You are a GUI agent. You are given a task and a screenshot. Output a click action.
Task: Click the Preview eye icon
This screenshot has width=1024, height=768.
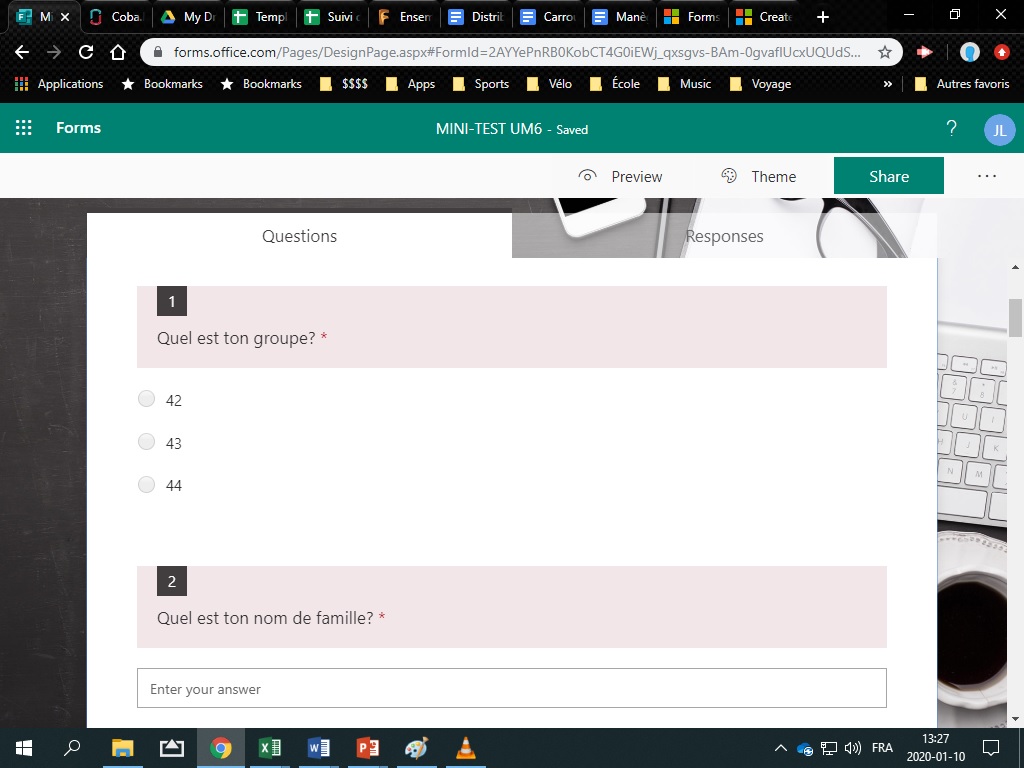coord(587,176)
